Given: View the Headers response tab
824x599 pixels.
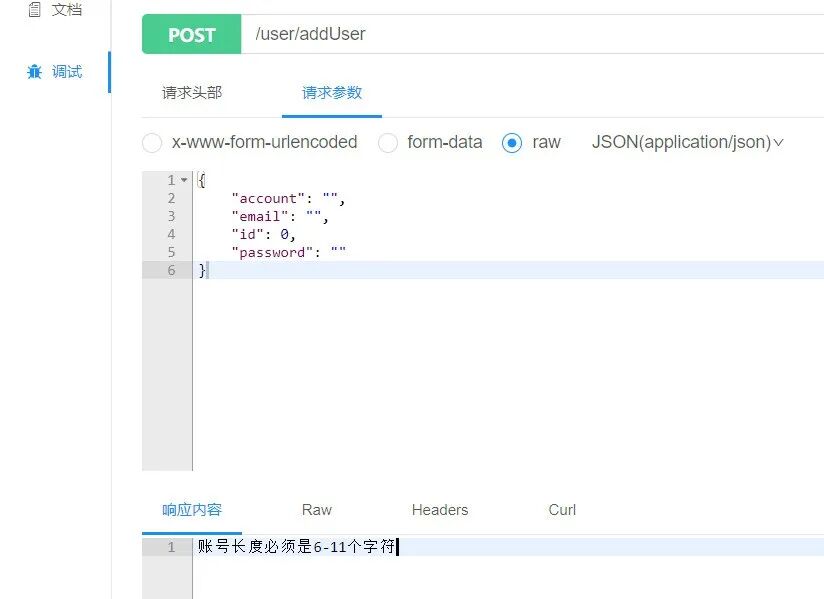Looking at the screenshot, I should click(x=439, y=510).
